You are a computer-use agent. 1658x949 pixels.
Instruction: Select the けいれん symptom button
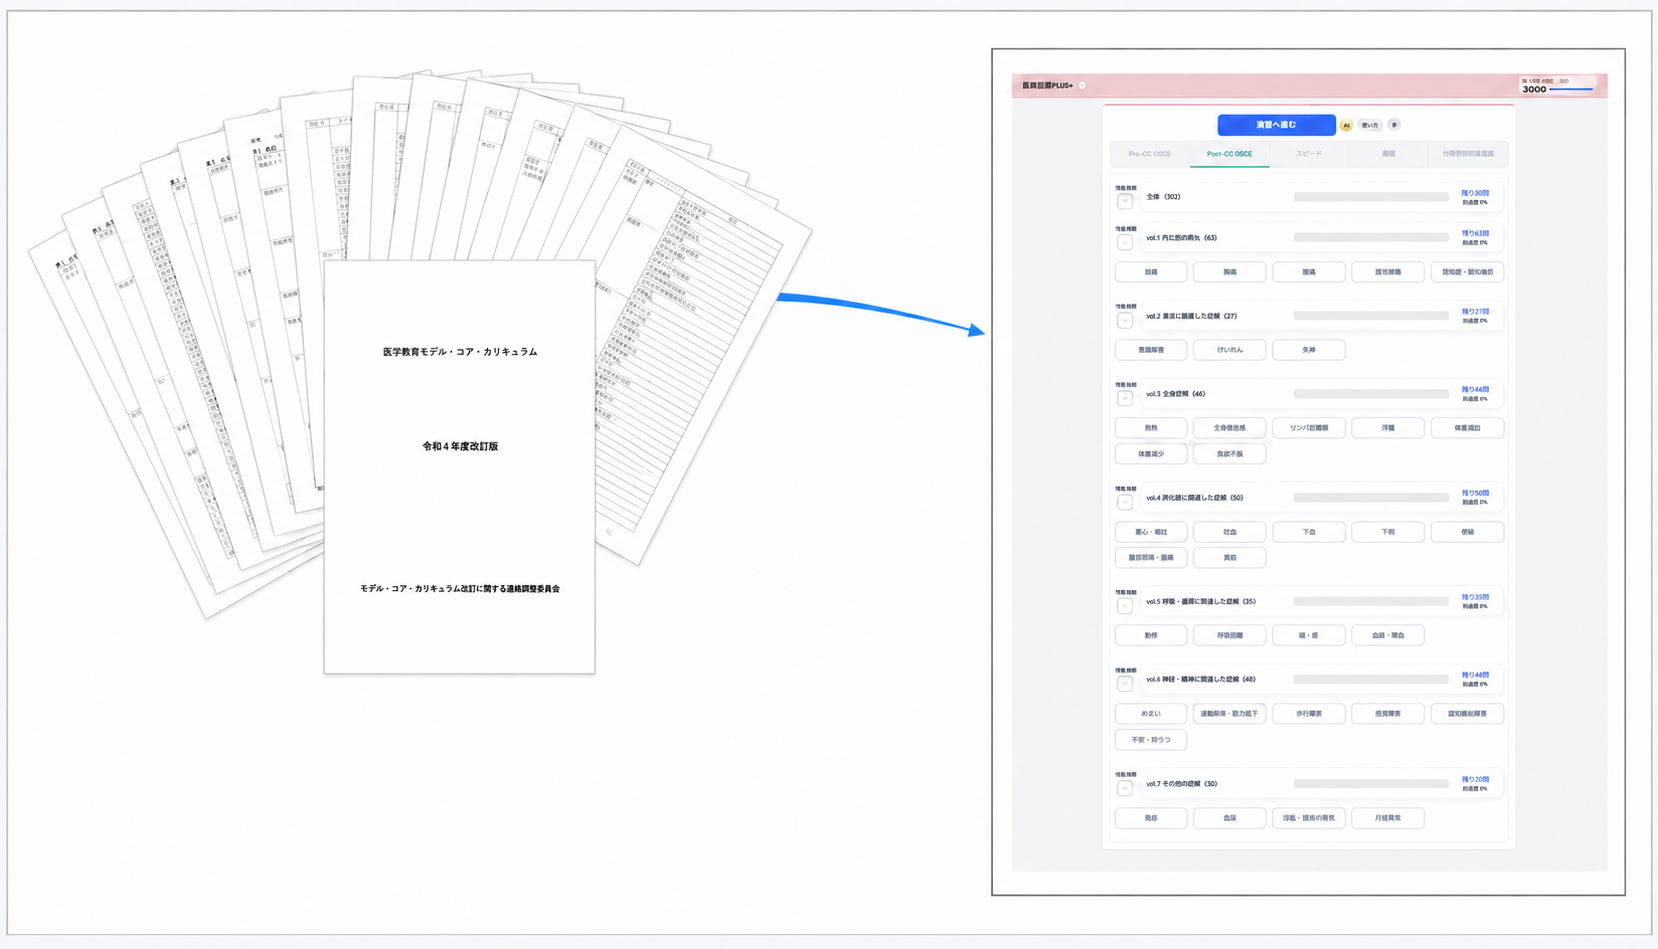click(1230, 350)
